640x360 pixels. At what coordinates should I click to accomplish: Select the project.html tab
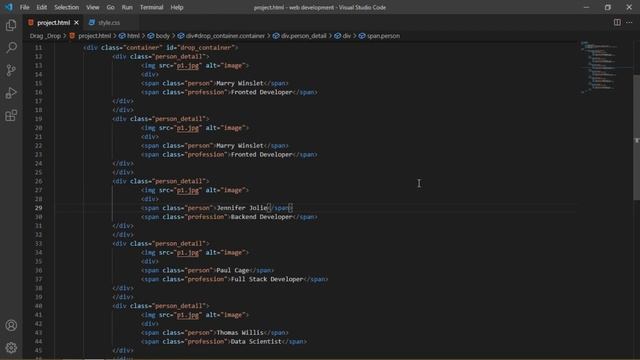click(53, 23)
